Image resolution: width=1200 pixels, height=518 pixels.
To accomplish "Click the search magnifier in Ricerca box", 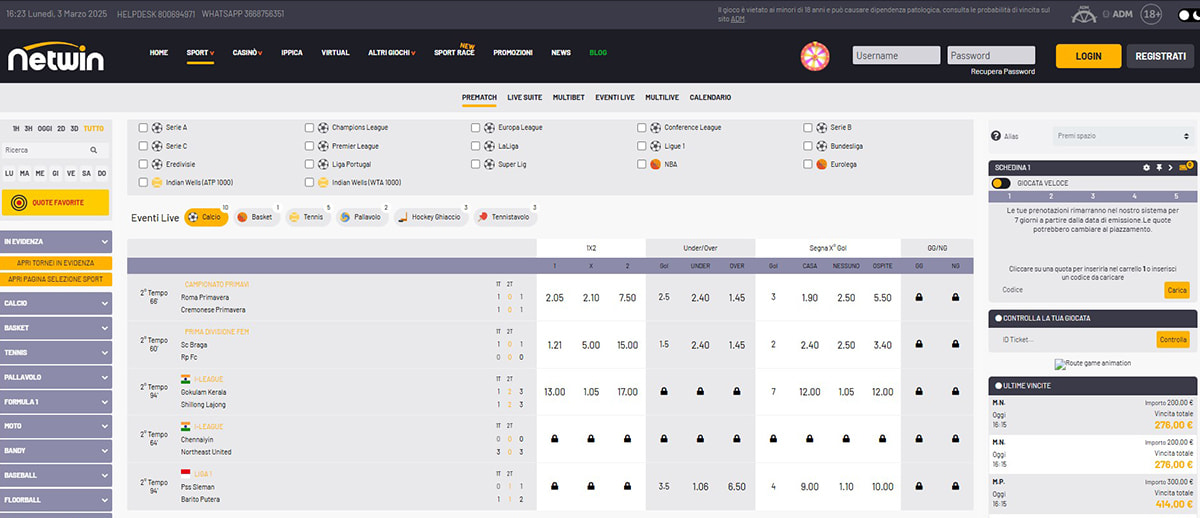I will (95, 150).
